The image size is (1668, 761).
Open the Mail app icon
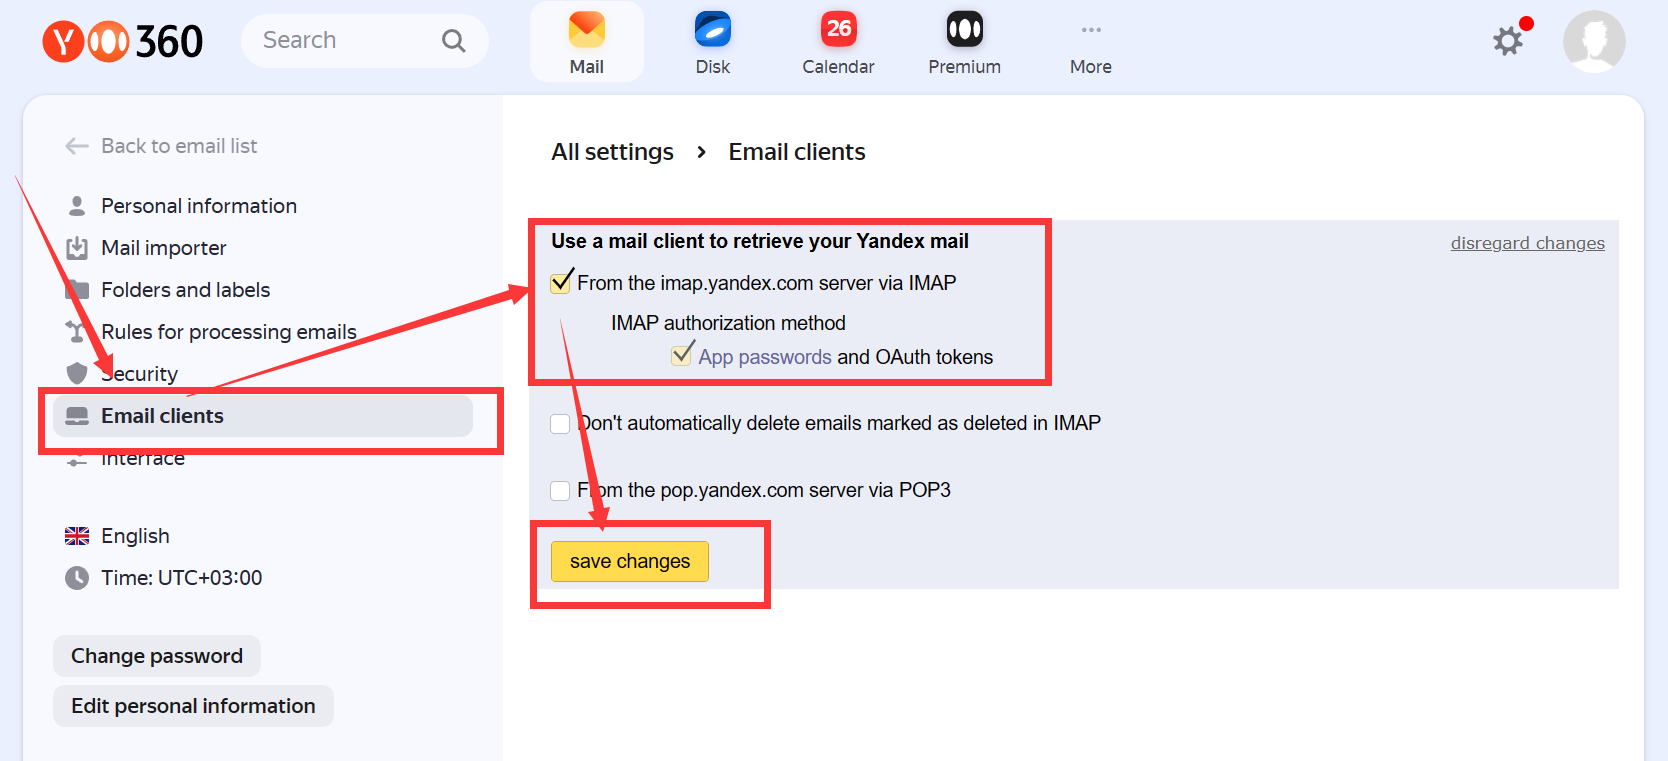click(x=587, y=30)
